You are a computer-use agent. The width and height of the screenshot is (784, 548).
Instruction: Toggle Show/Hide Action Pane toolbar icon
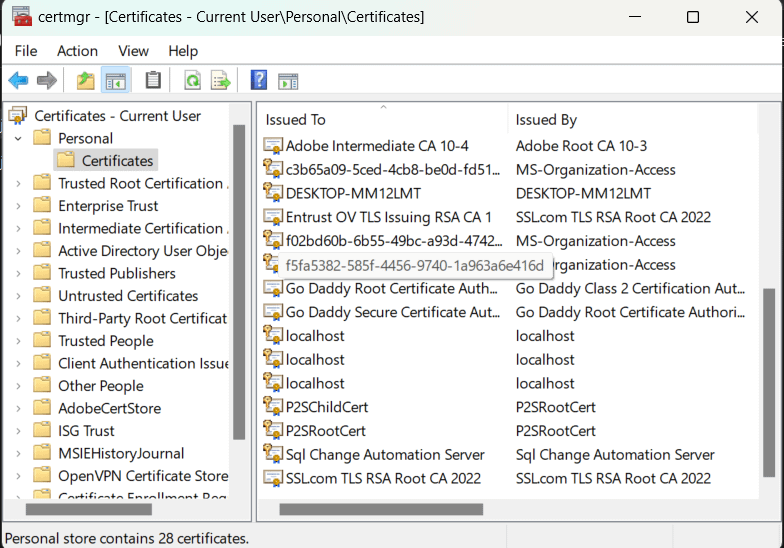pos(288,81)
